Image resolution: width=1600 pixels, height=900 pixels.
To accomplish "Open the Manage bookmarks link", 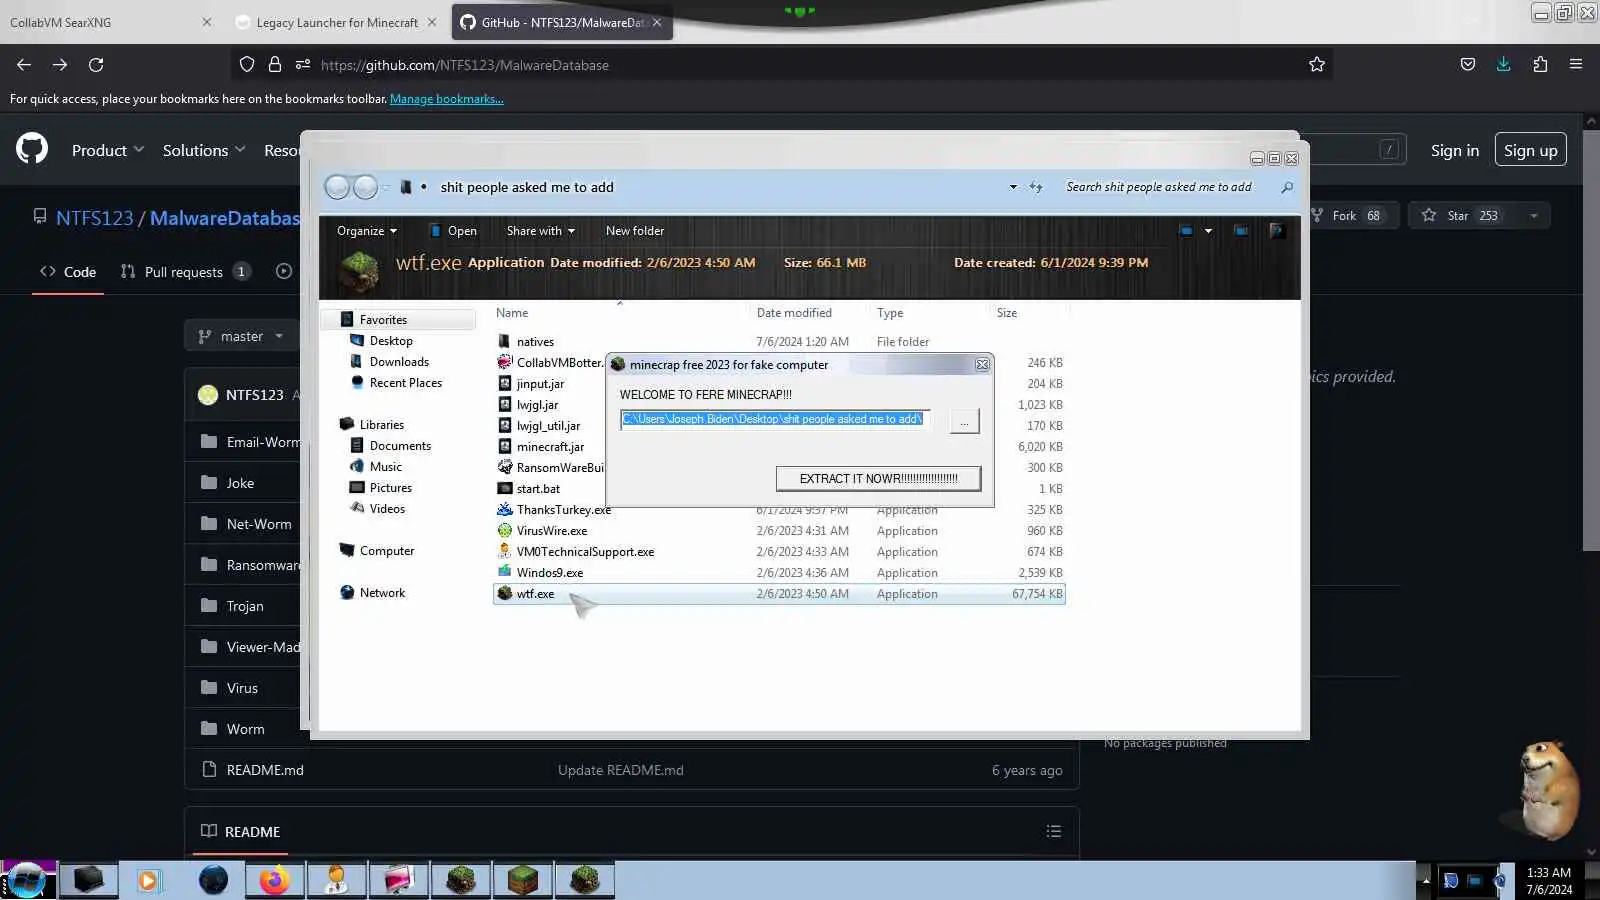I will click(x=446, y=99).
